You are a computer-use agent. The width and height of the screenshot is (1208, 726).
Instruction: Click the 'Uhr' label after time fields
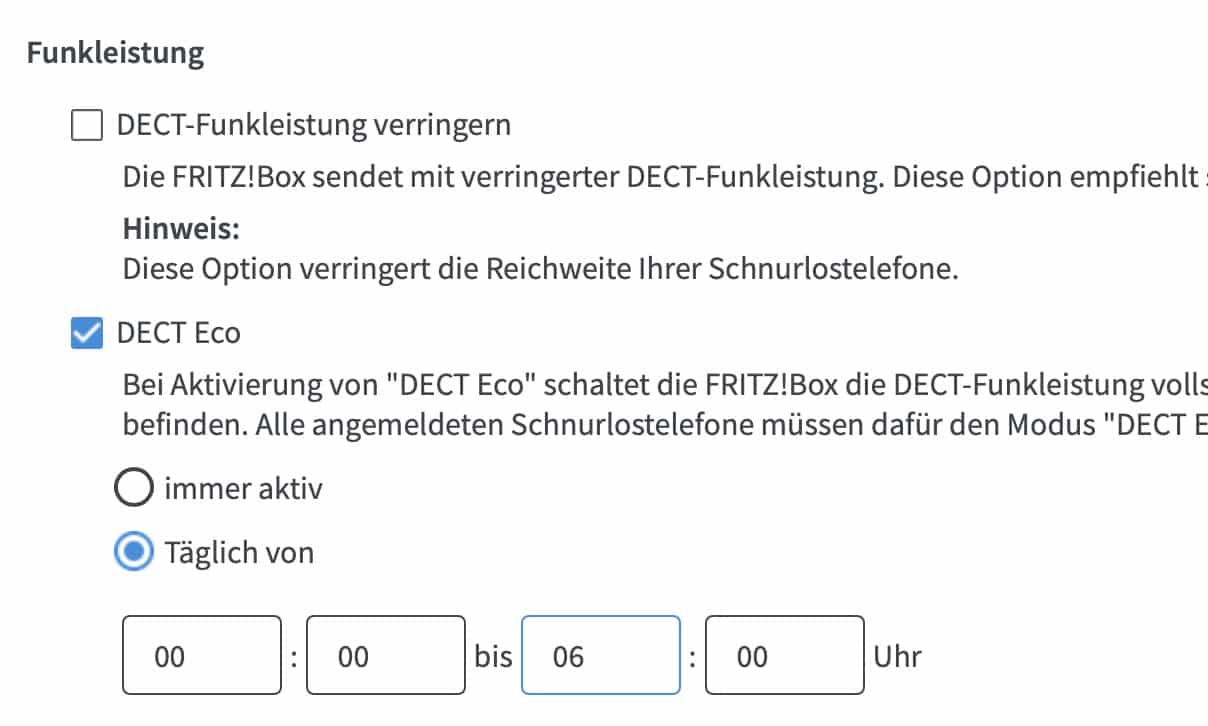pyautogui.click(x=897, y=657)
